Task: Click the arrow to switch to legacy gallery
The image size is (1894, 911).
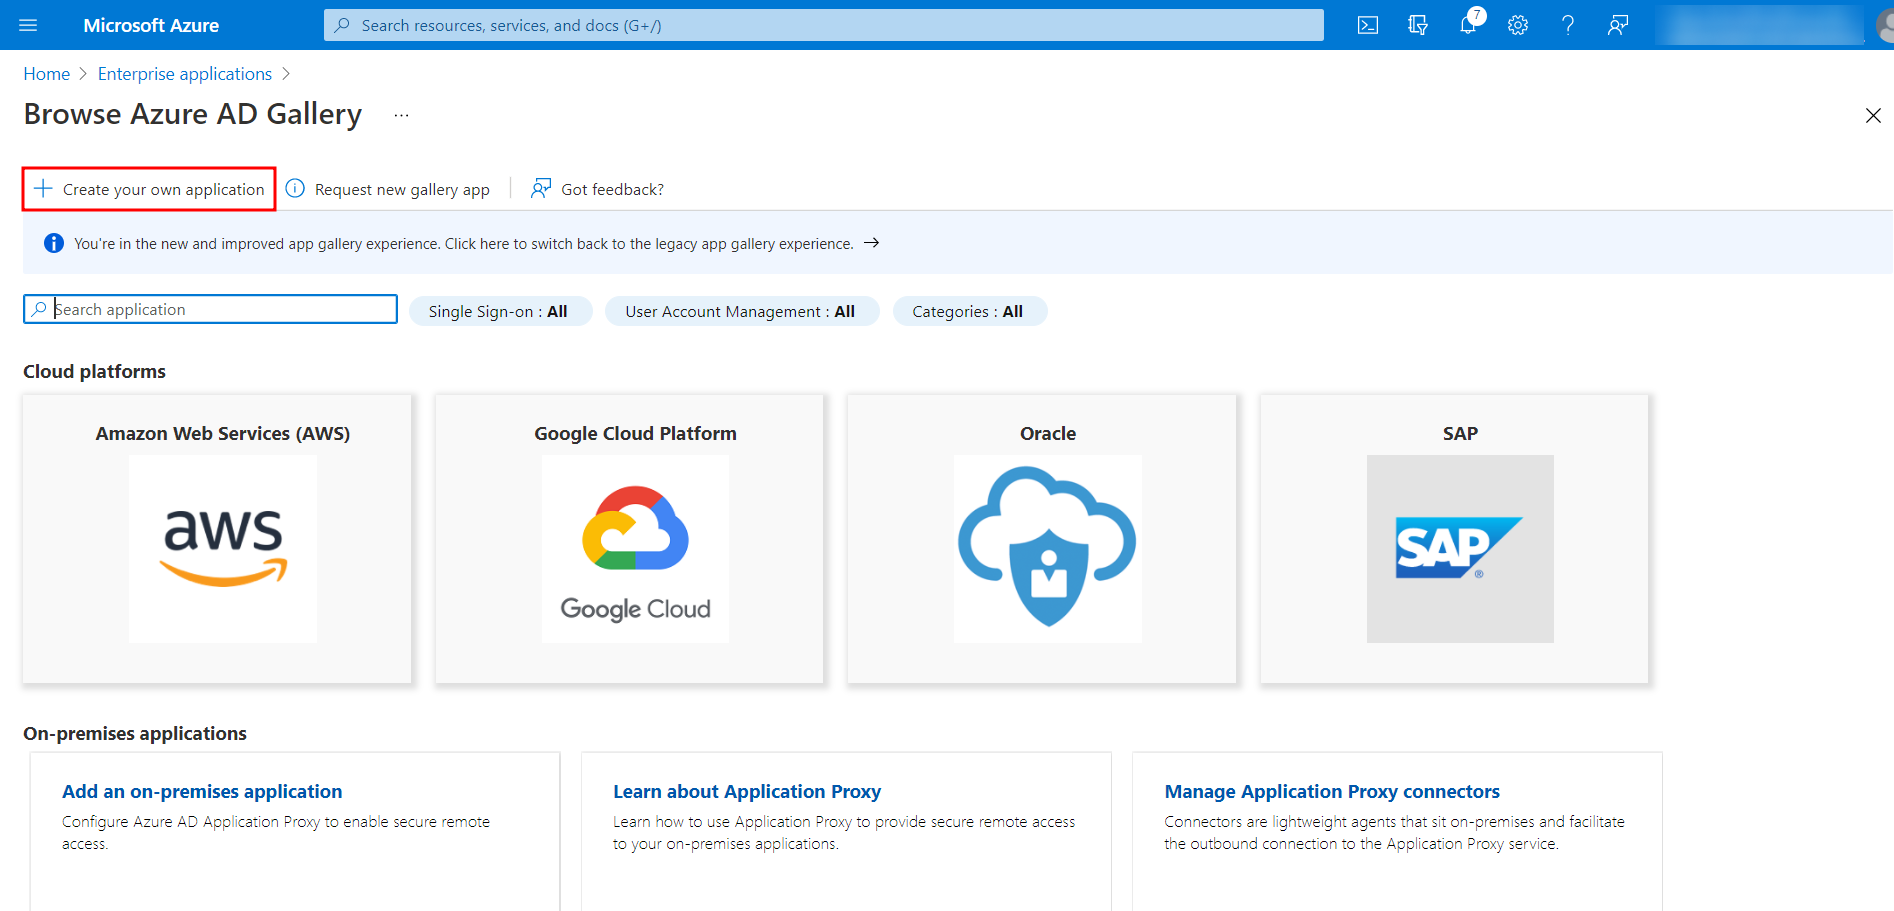Action: coord(871,243)
